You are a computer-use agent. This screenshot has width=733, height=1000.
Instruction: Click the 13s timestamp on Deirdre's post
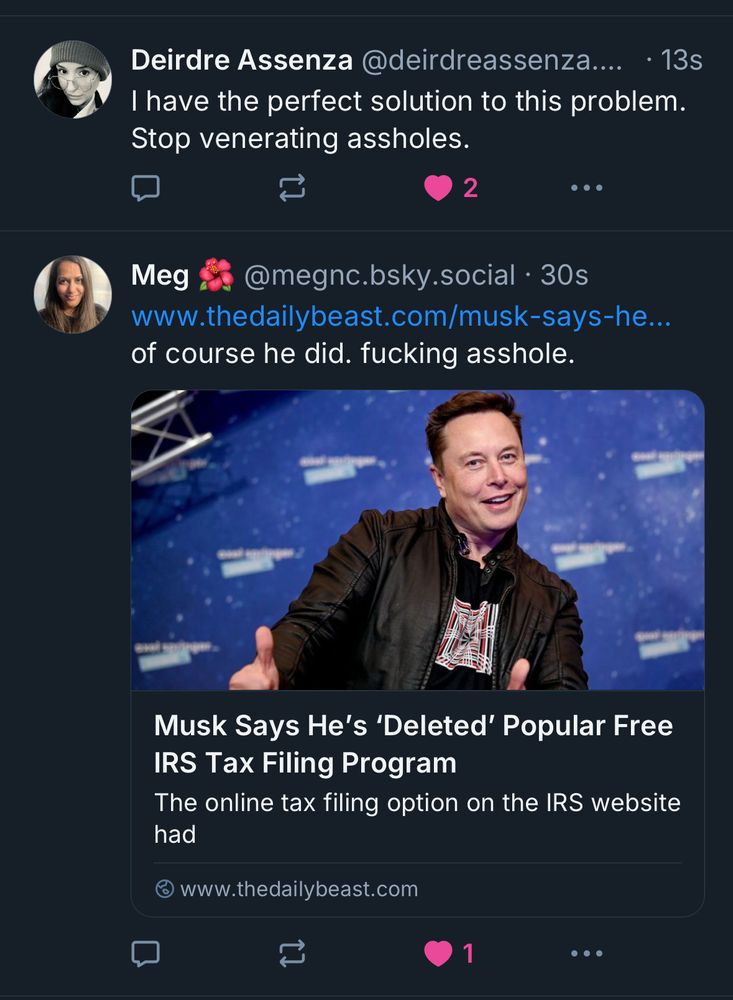click(x=678, y=60)
